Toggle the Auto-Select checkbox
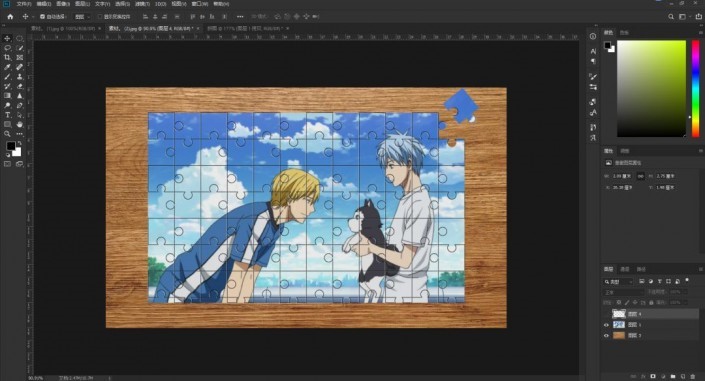705x381 pixels. [42, 17]
